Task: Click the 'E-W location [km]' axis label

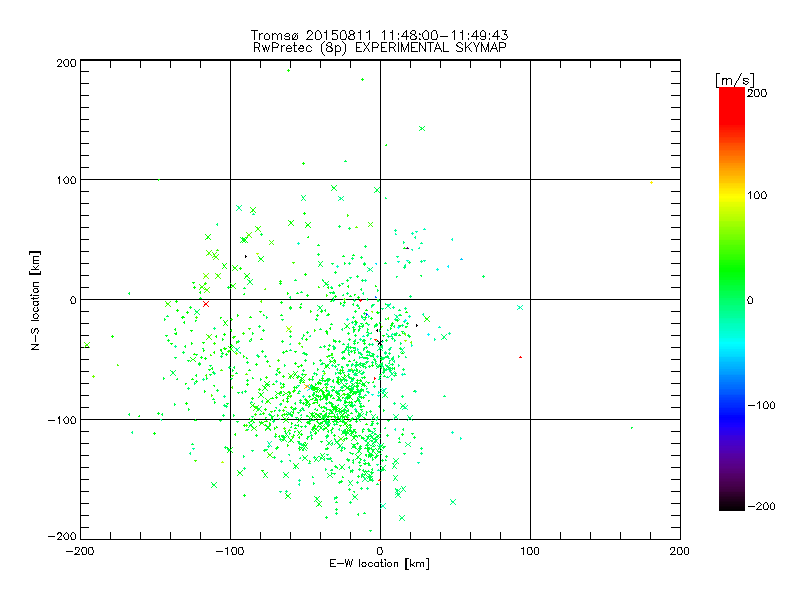Action: pyautogui.click(x=379, y=563)
